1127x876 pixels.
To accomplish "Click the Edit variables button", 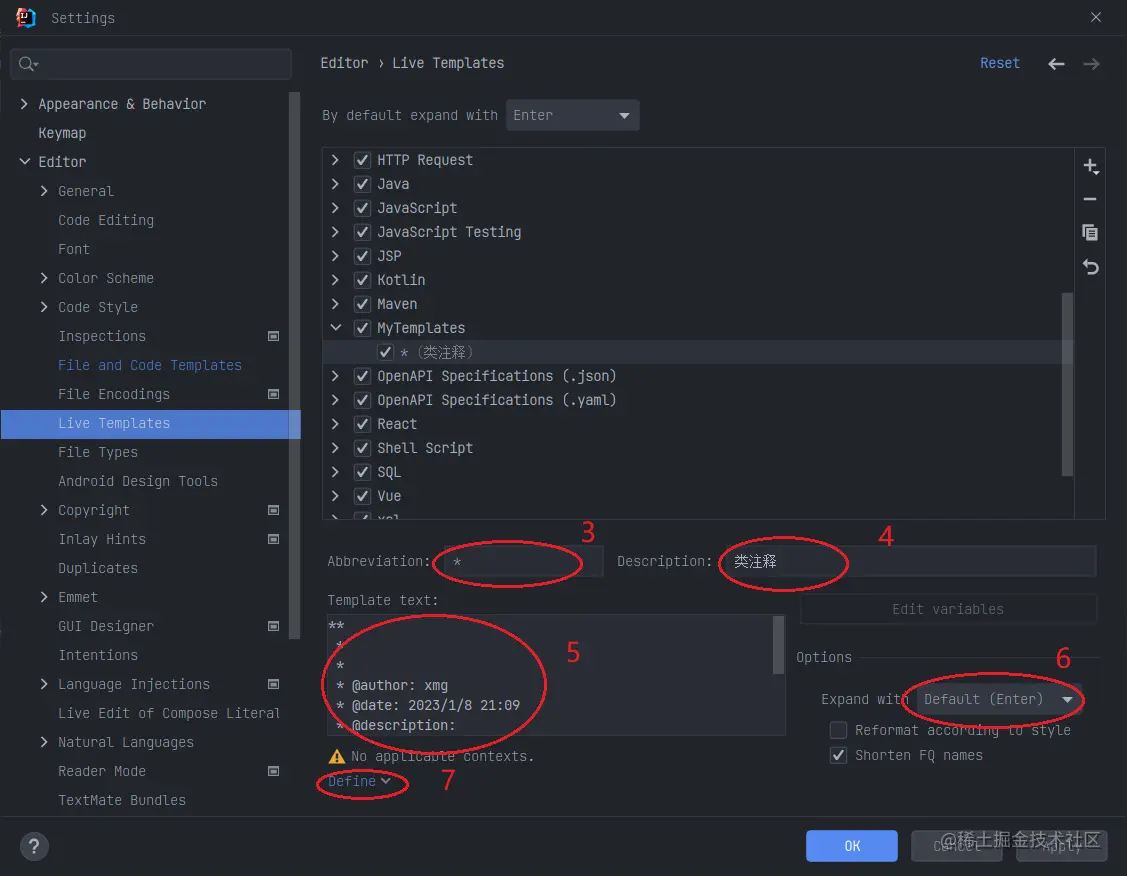I will click(948, 609).
